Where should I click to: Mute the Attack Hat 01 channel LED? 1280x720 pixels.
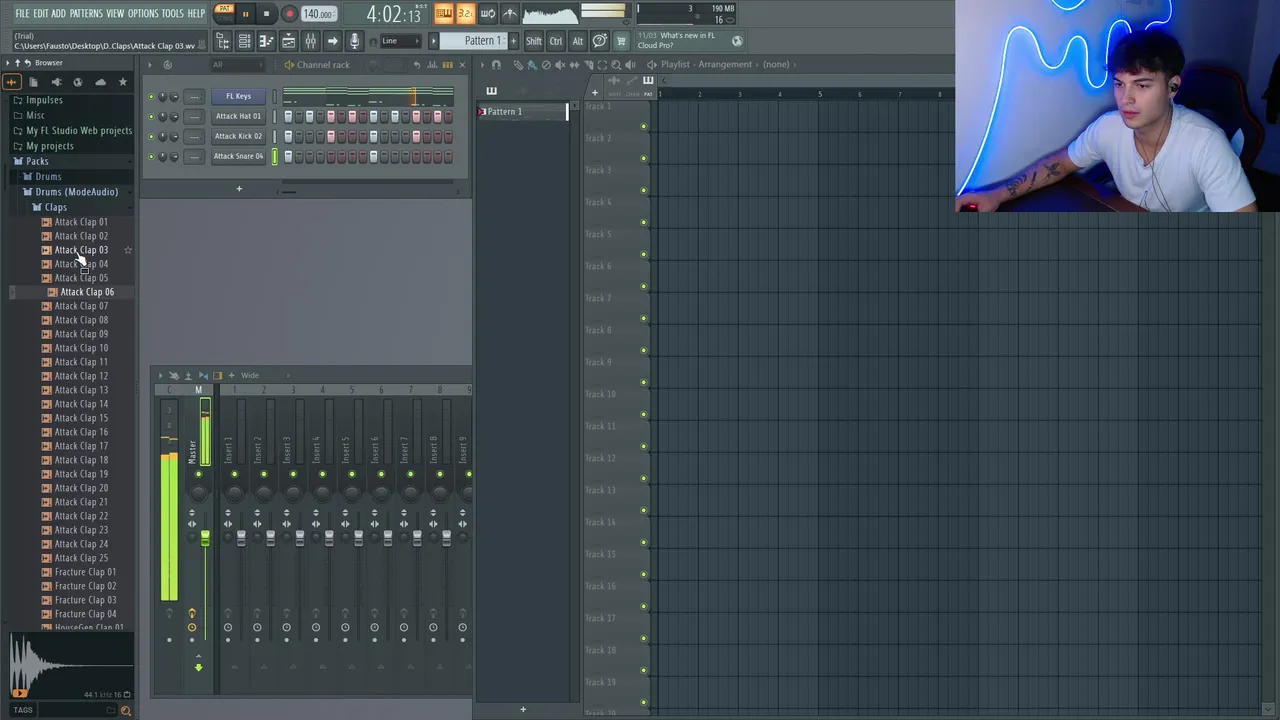point(151,117)
